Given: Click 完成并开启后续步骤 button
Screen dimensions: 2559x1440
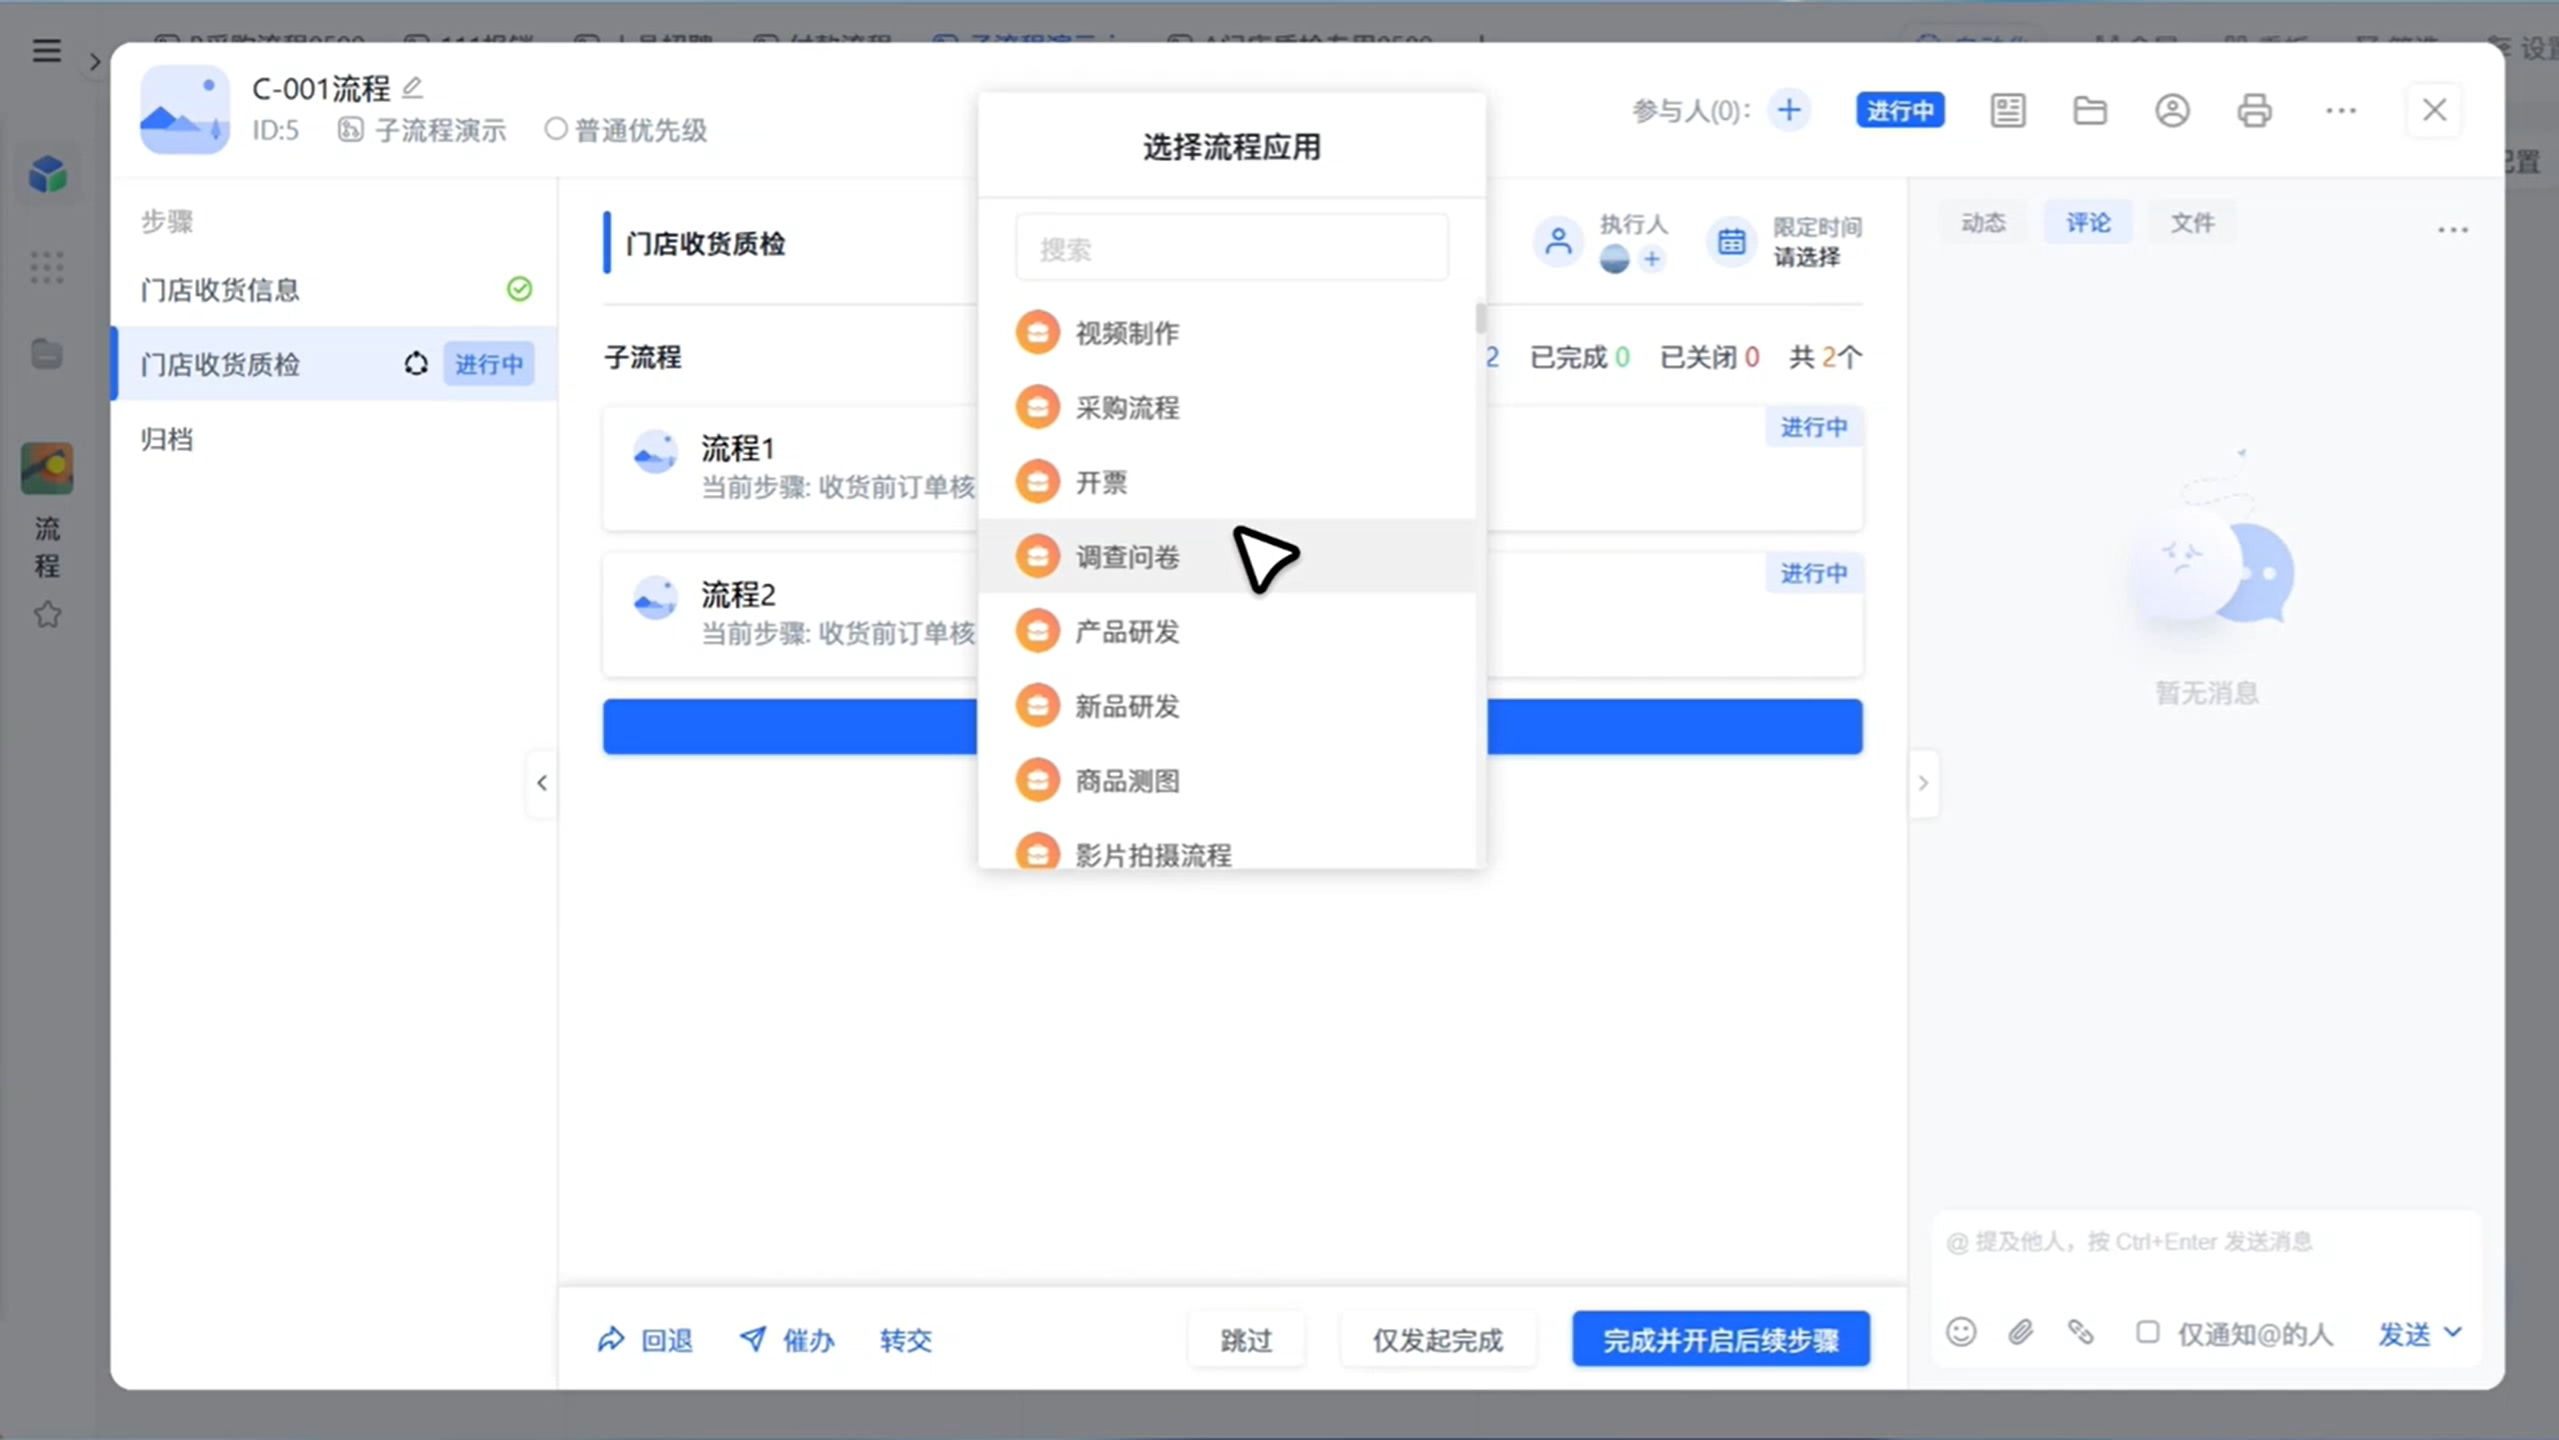Looking at the screenshot, I should [x=1720, y=1339].
